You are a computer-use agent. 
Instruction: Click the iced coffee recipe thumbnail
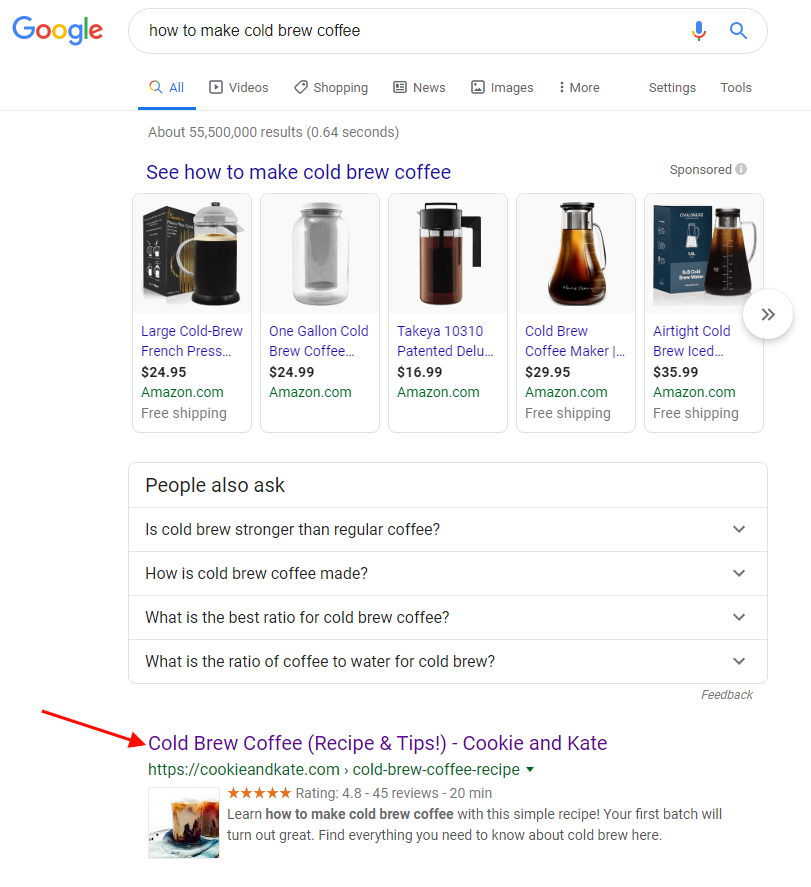183,823
